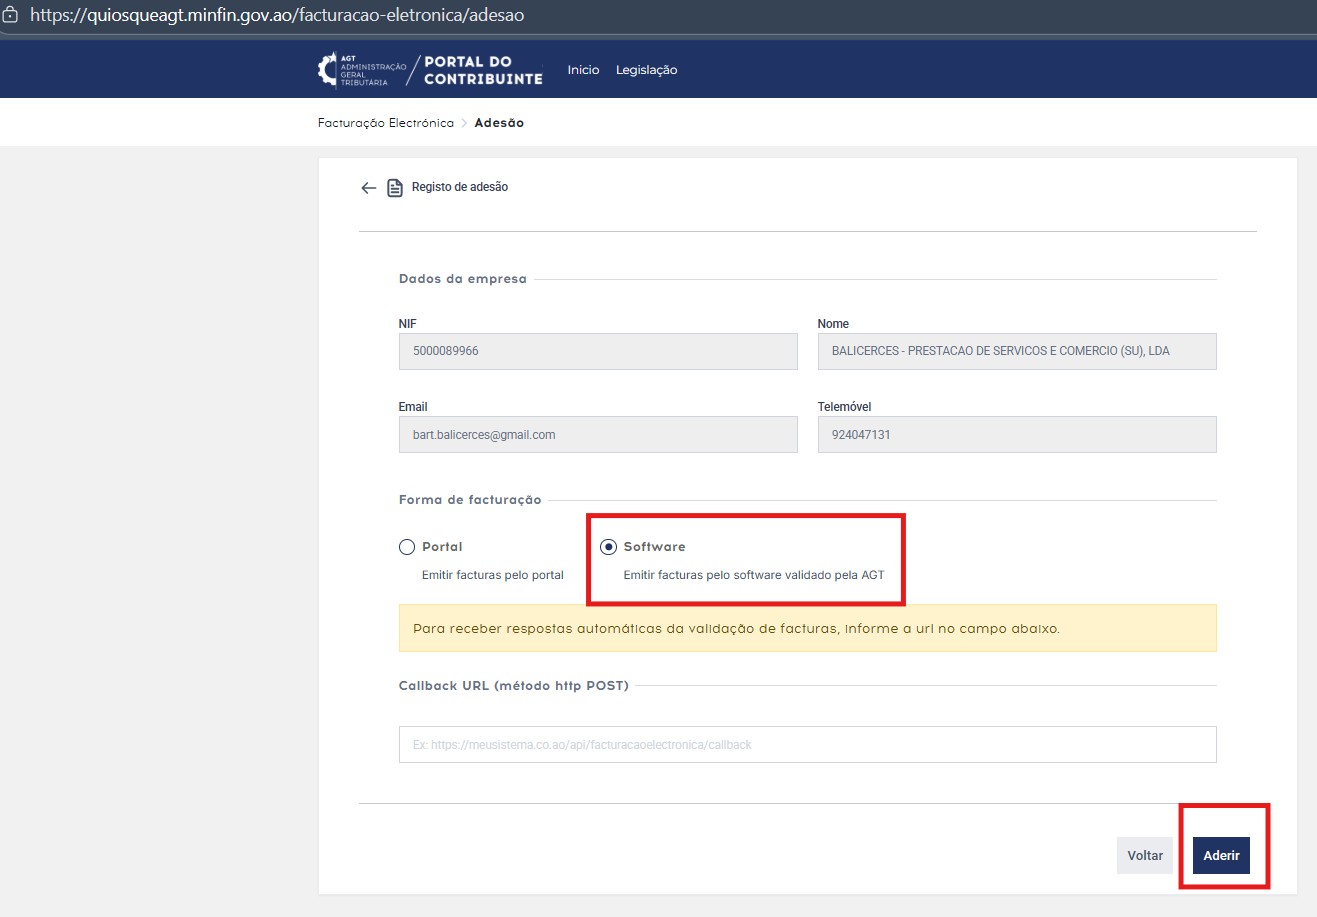Click the document icon beside Registo de adesão
This screenshot has width=1317, height=917.
coord(395,188)
